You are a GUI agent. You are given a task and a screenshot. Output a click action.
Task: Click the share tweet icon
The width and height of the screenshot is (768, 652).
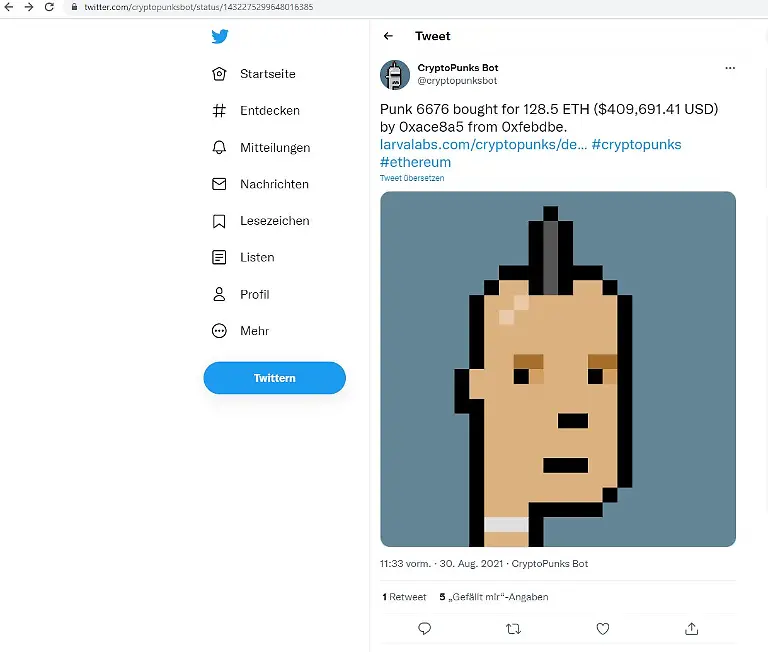point(691,628)
